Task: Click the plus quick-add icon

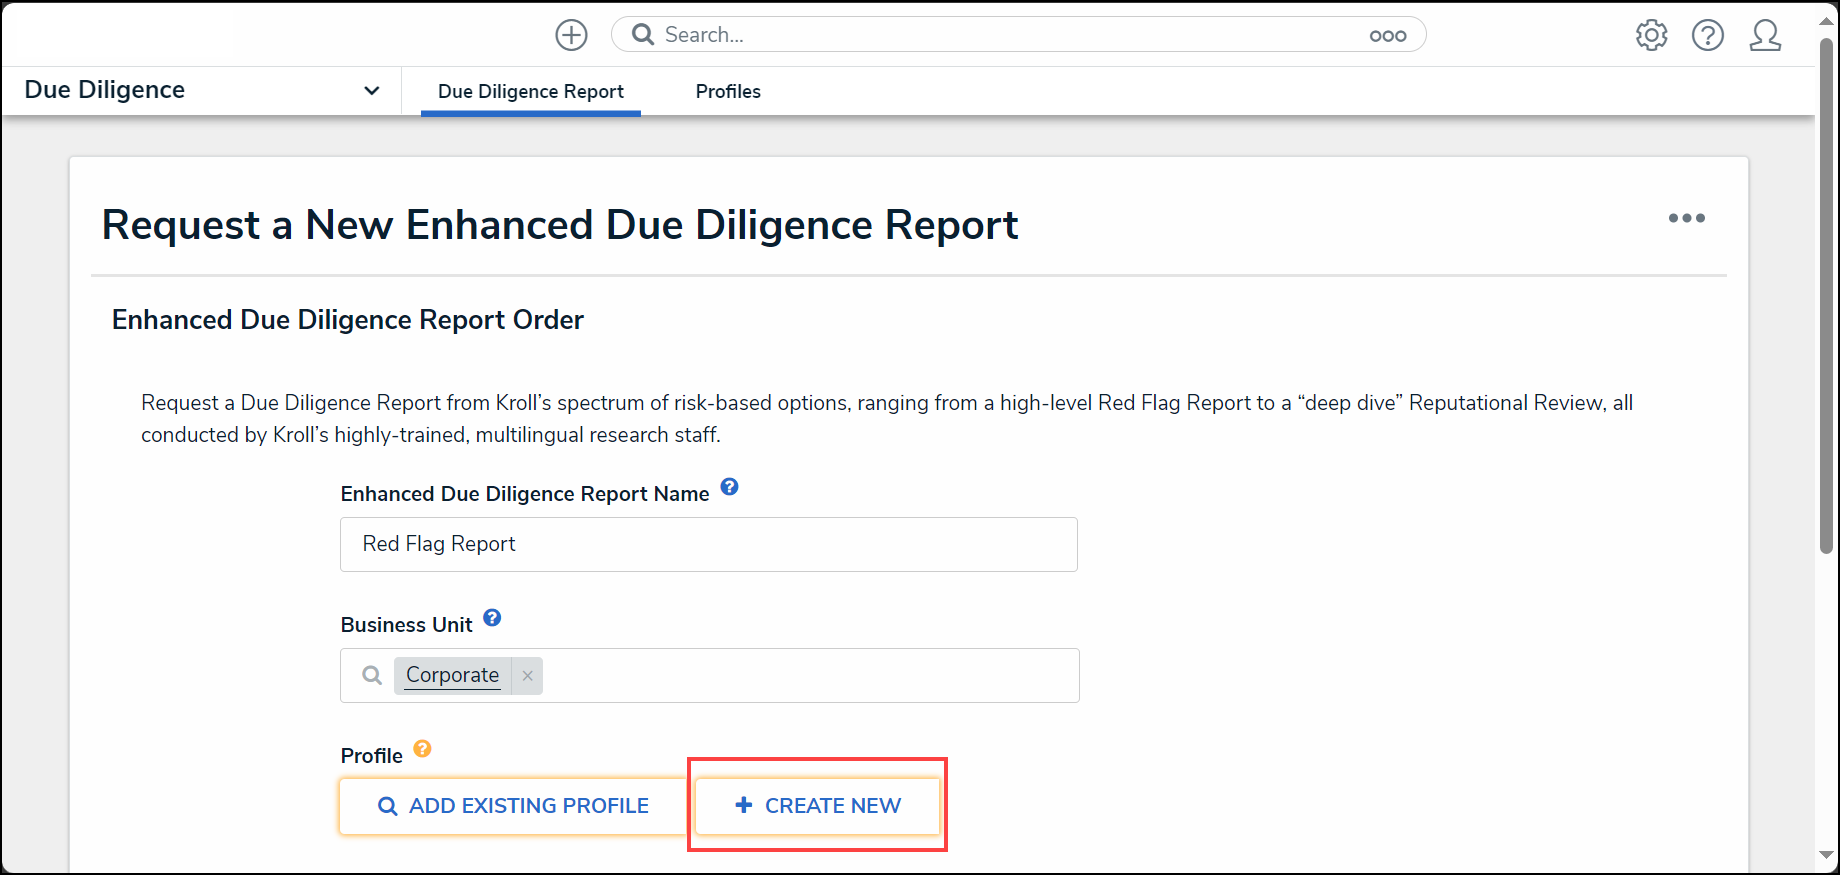Action: [x=571, y=35]
